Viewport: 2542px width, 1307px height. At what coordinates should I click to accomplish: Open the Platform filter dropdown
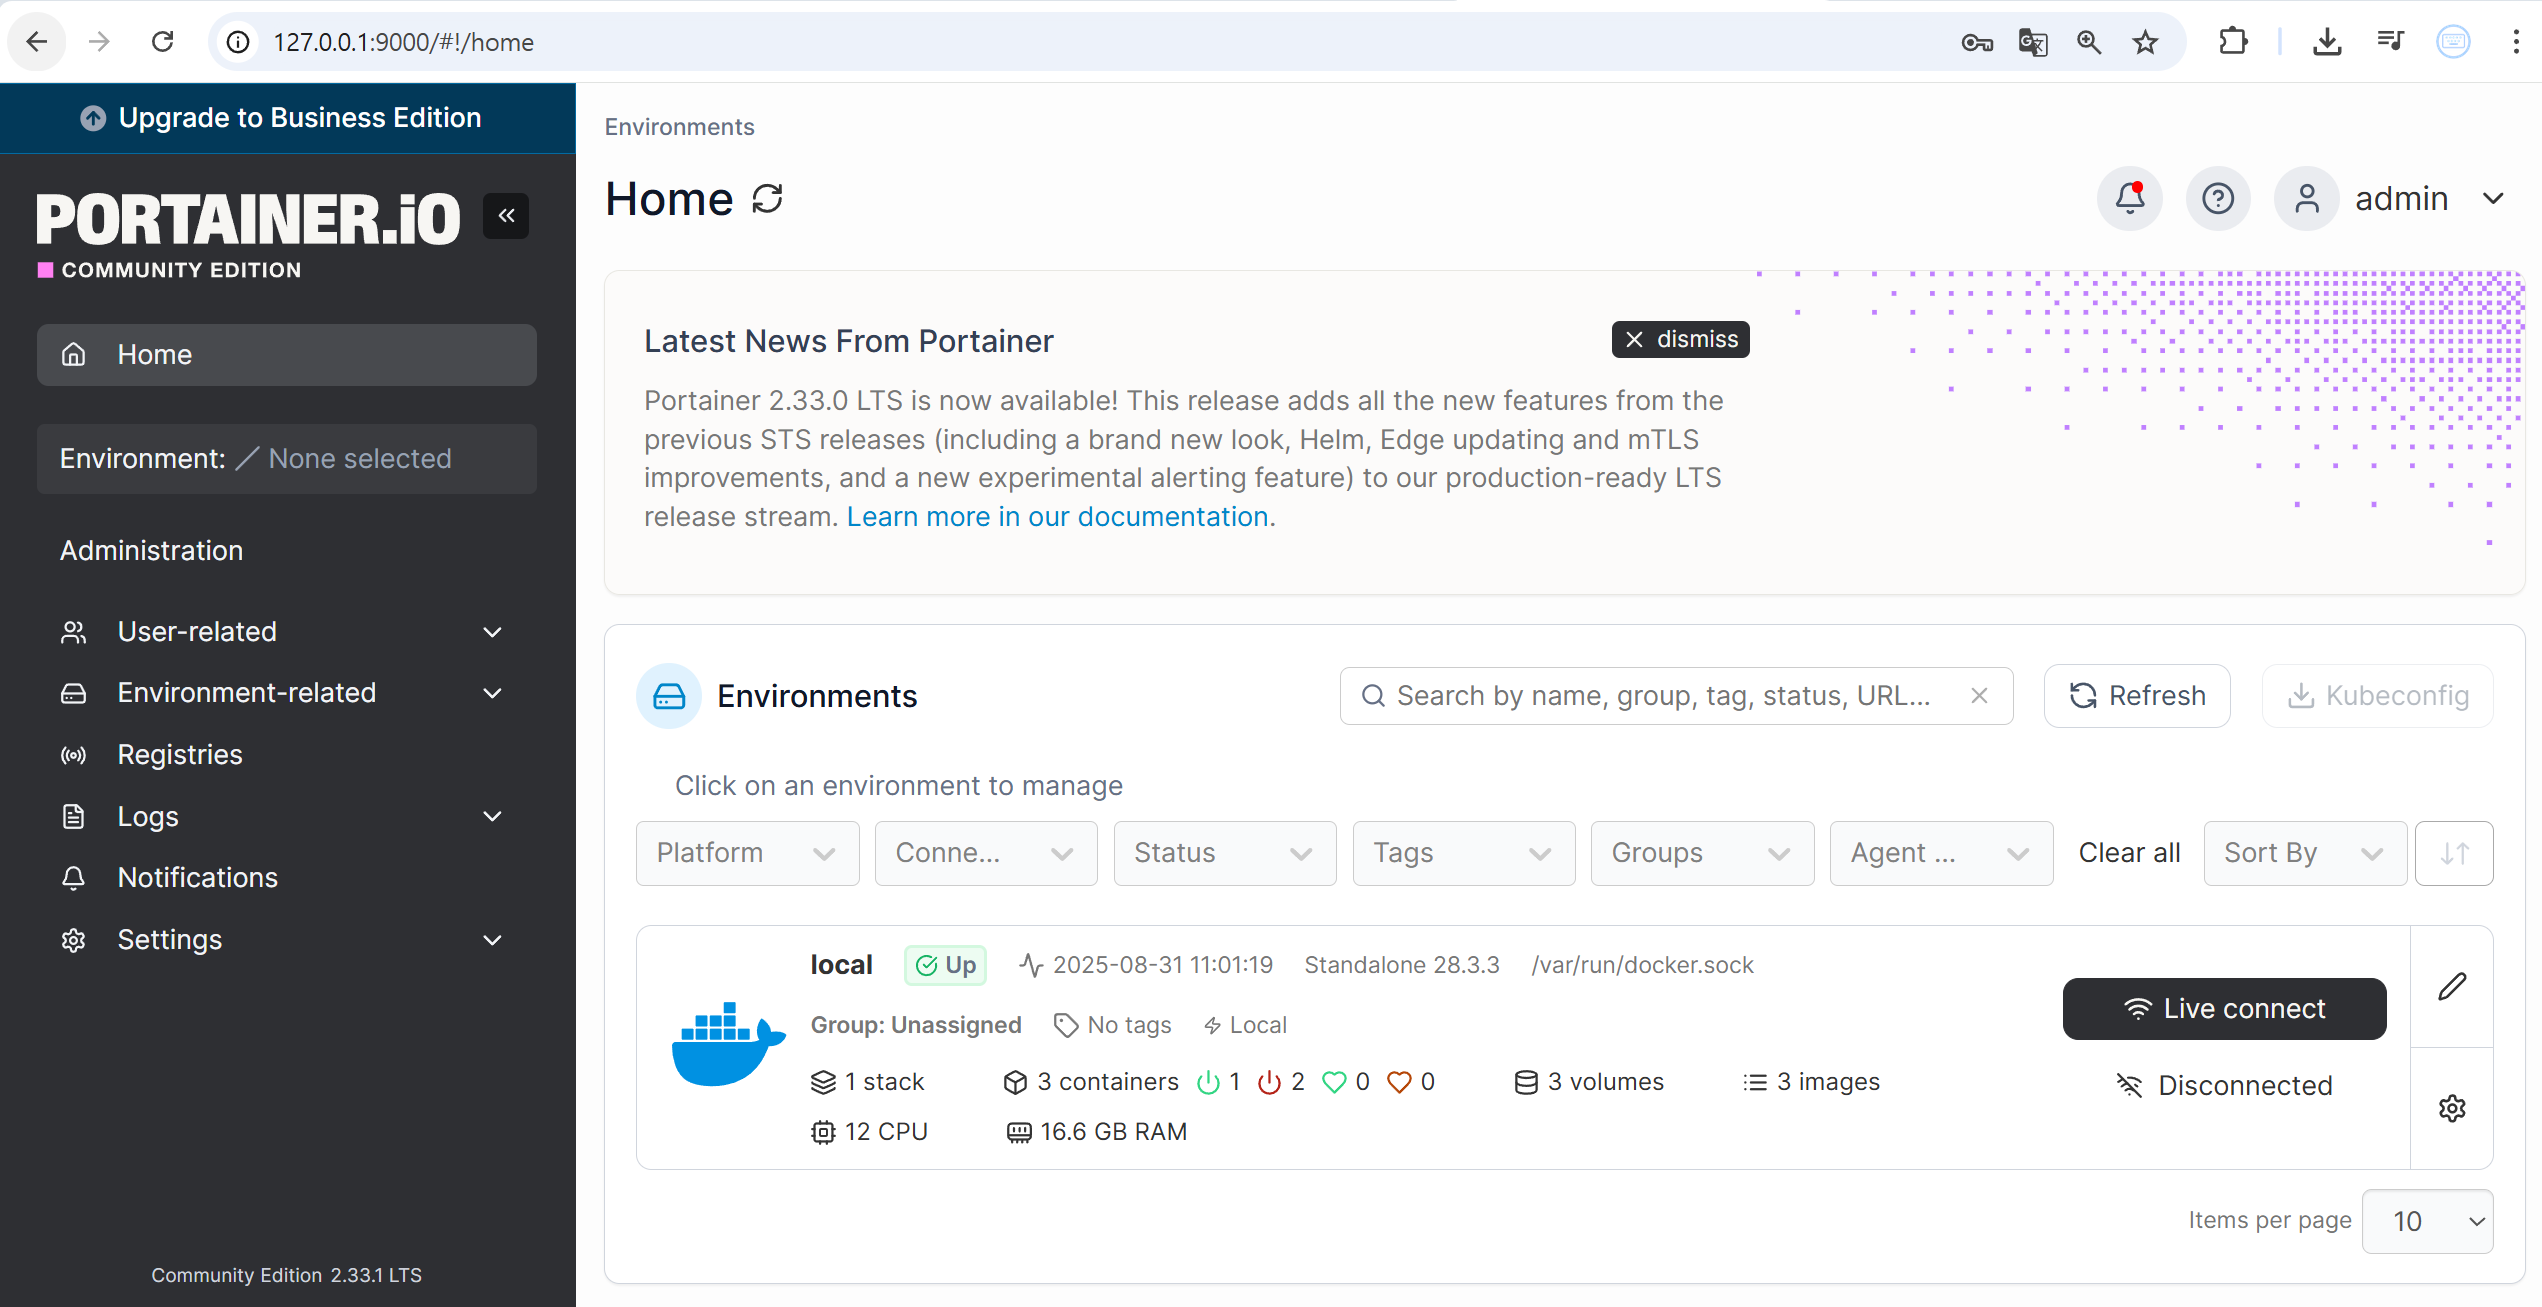pos(747,853)
